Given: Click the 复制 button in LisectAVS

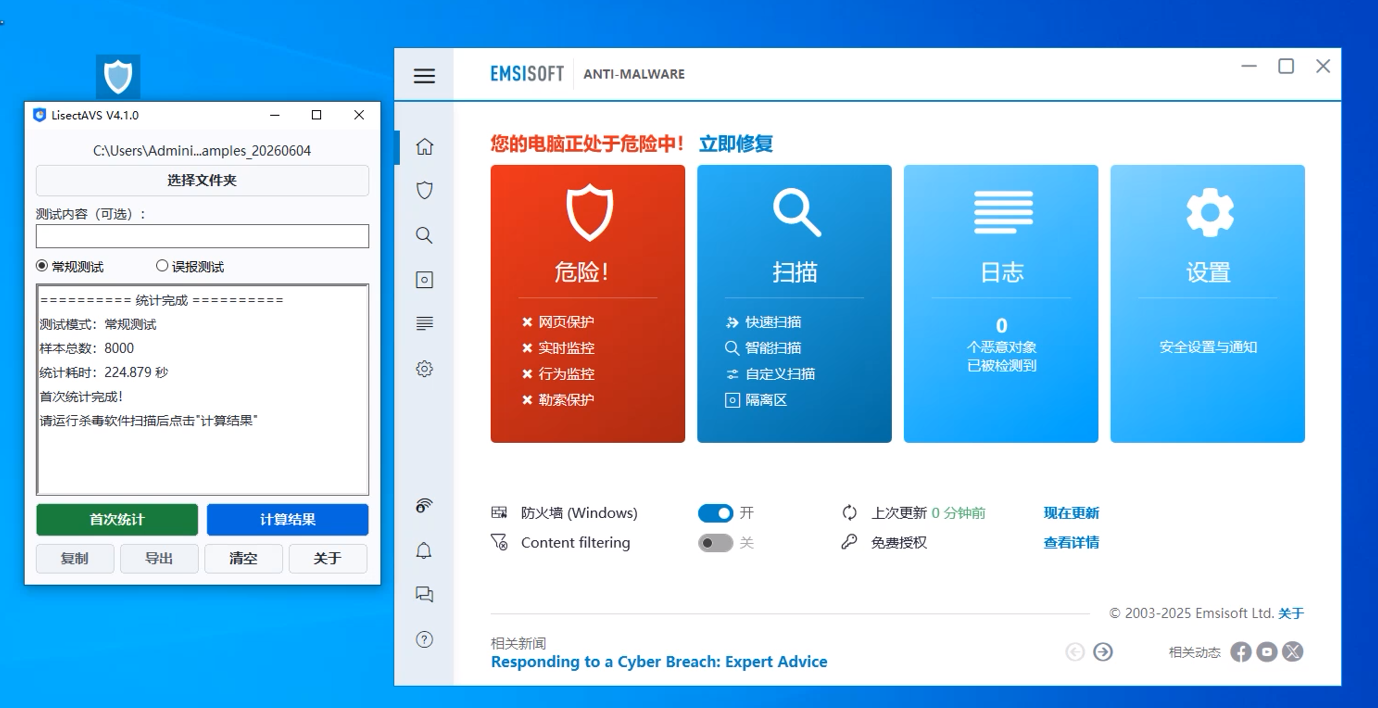Looking at the screenshot, I should tap(75, 559).
